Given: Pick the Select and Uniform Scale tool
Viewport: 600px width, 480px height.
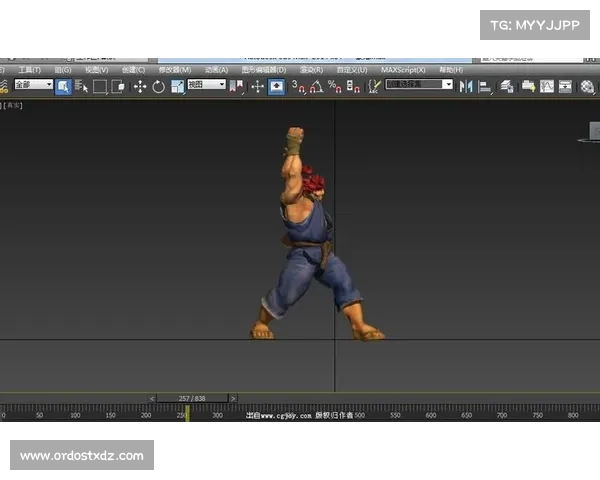Looking at the screenshot, I should (x=177, y=86).
